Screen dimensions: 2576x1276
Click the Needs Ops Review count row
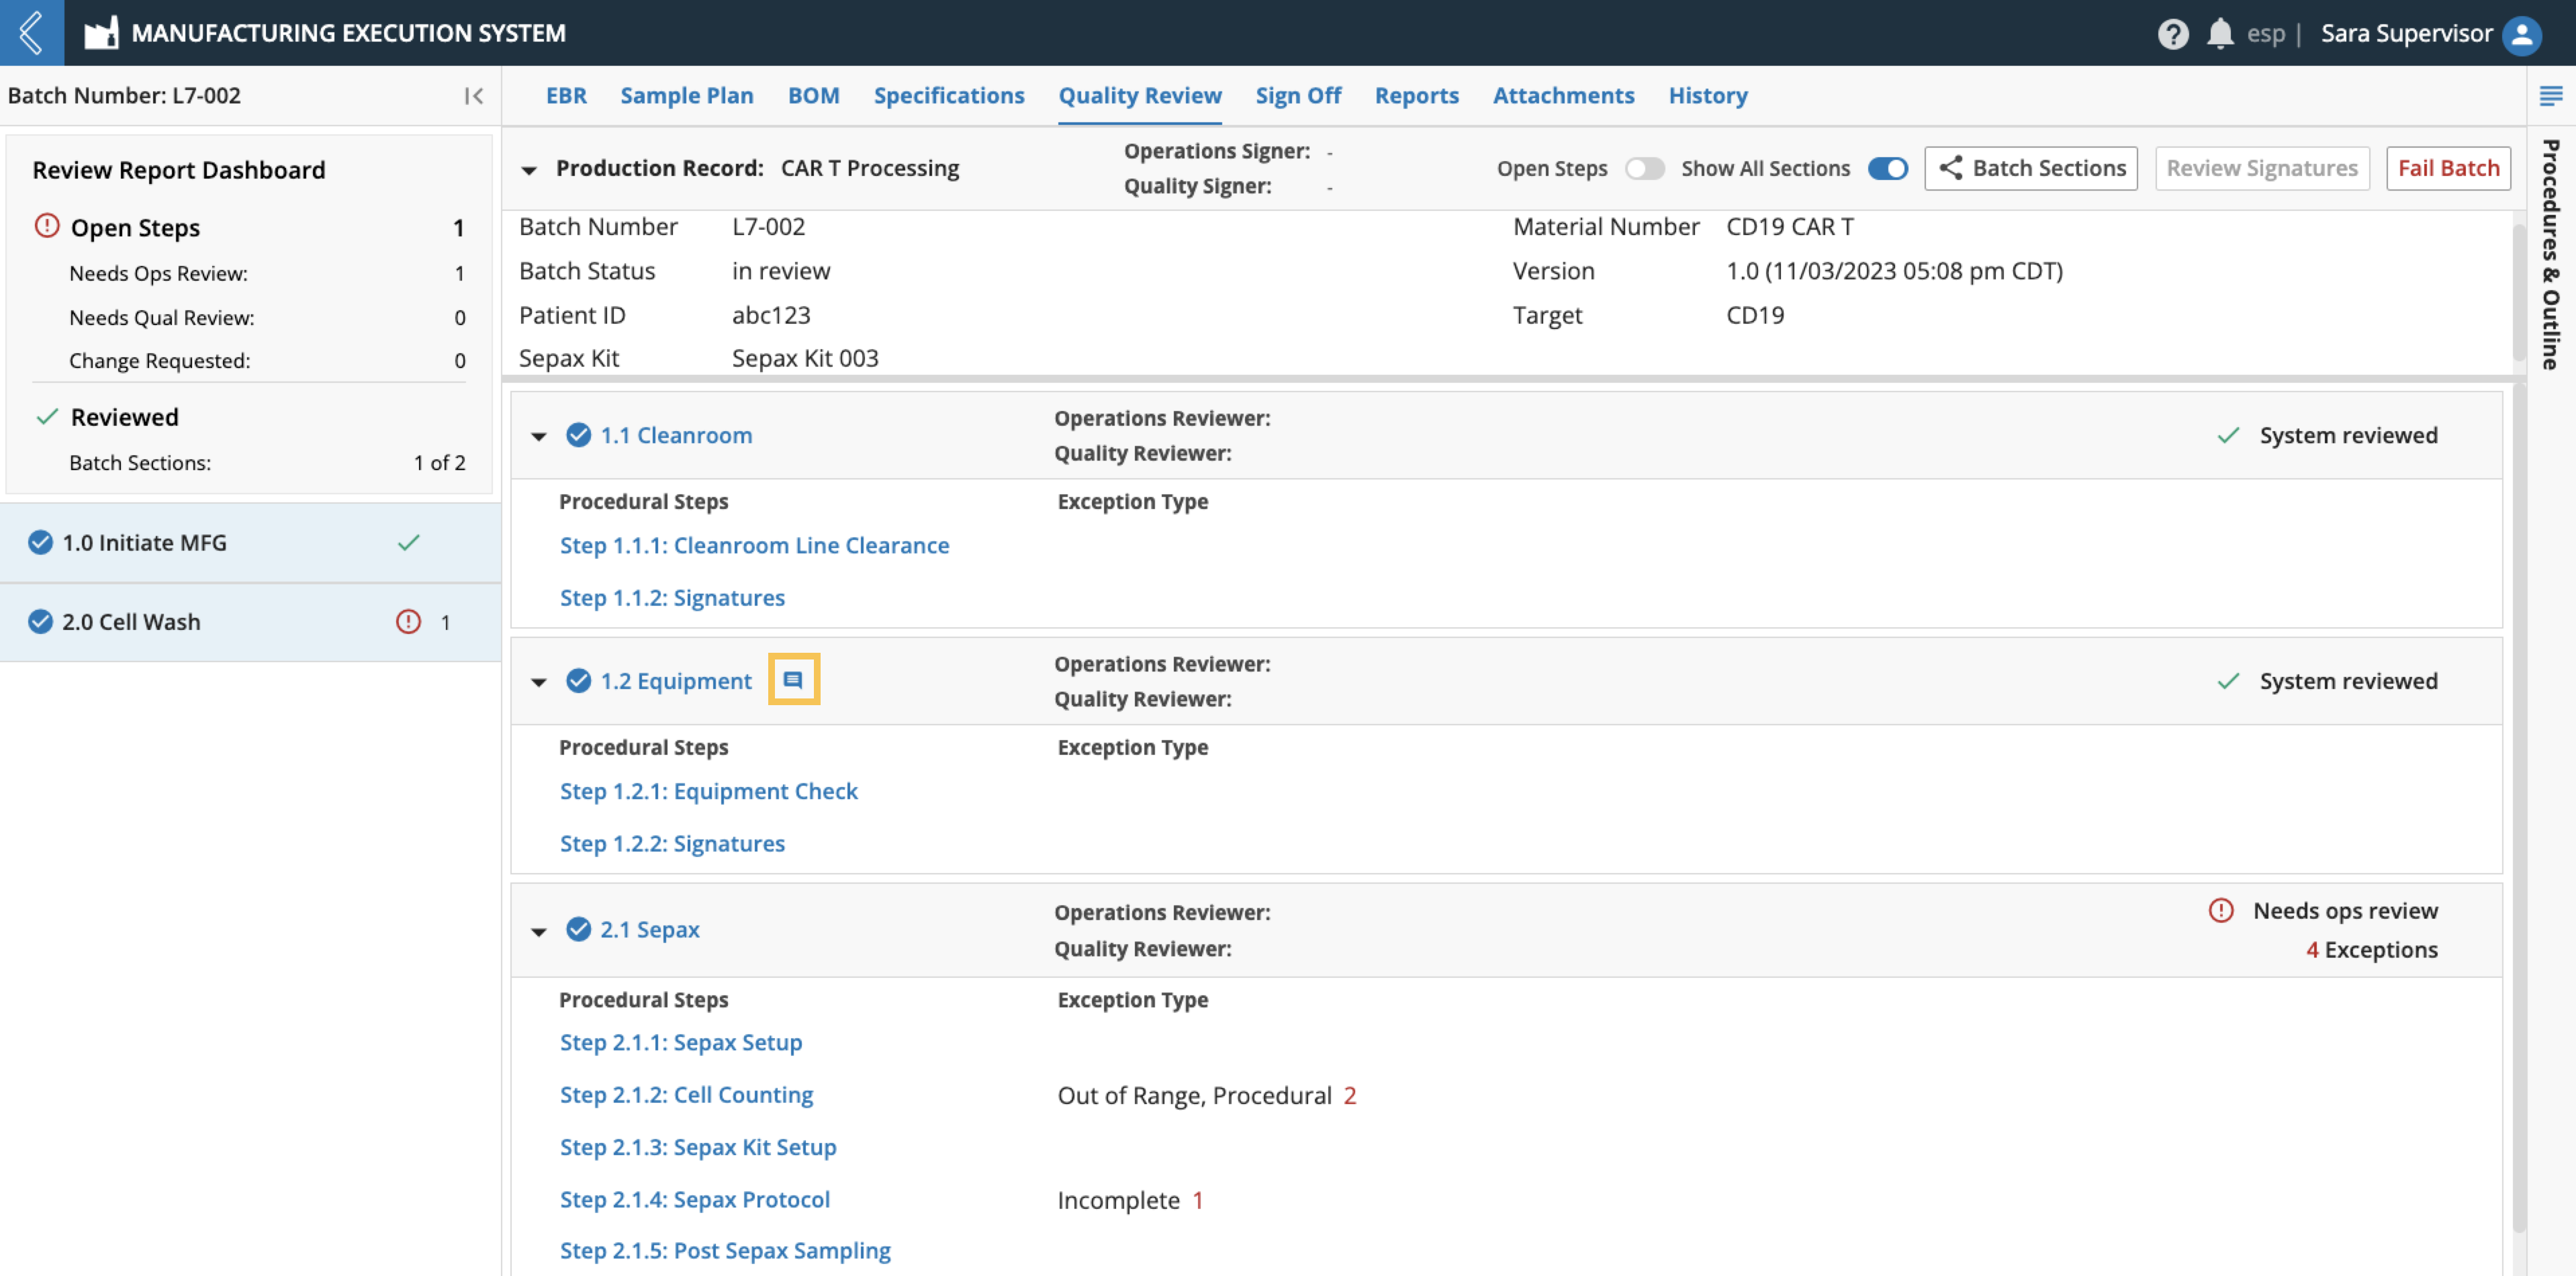pyautogui.click(x=267, y=273)
